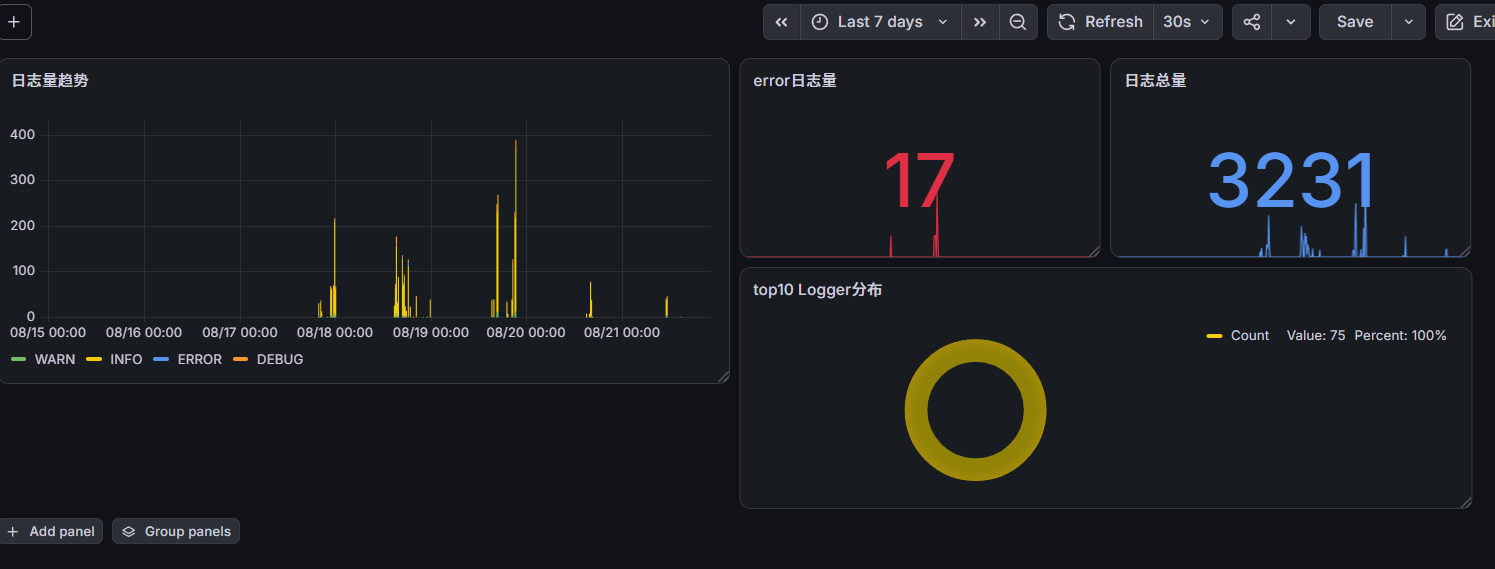Click the blue value 3231
The image size is (1495, 569).
point(1291,182)
